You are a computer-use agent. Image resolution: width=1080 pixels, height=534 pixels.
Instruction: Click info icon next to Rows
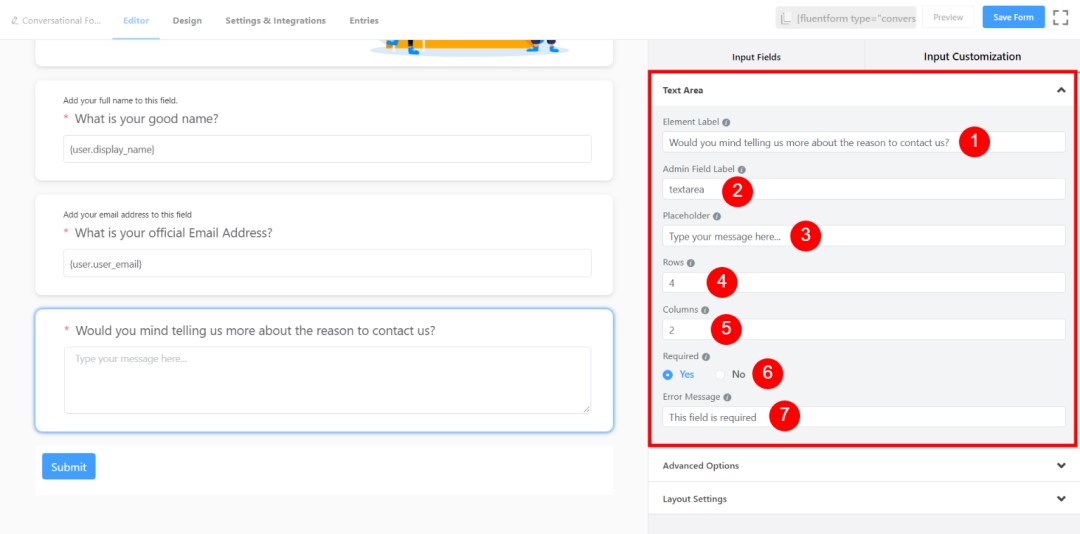(691, 263)
